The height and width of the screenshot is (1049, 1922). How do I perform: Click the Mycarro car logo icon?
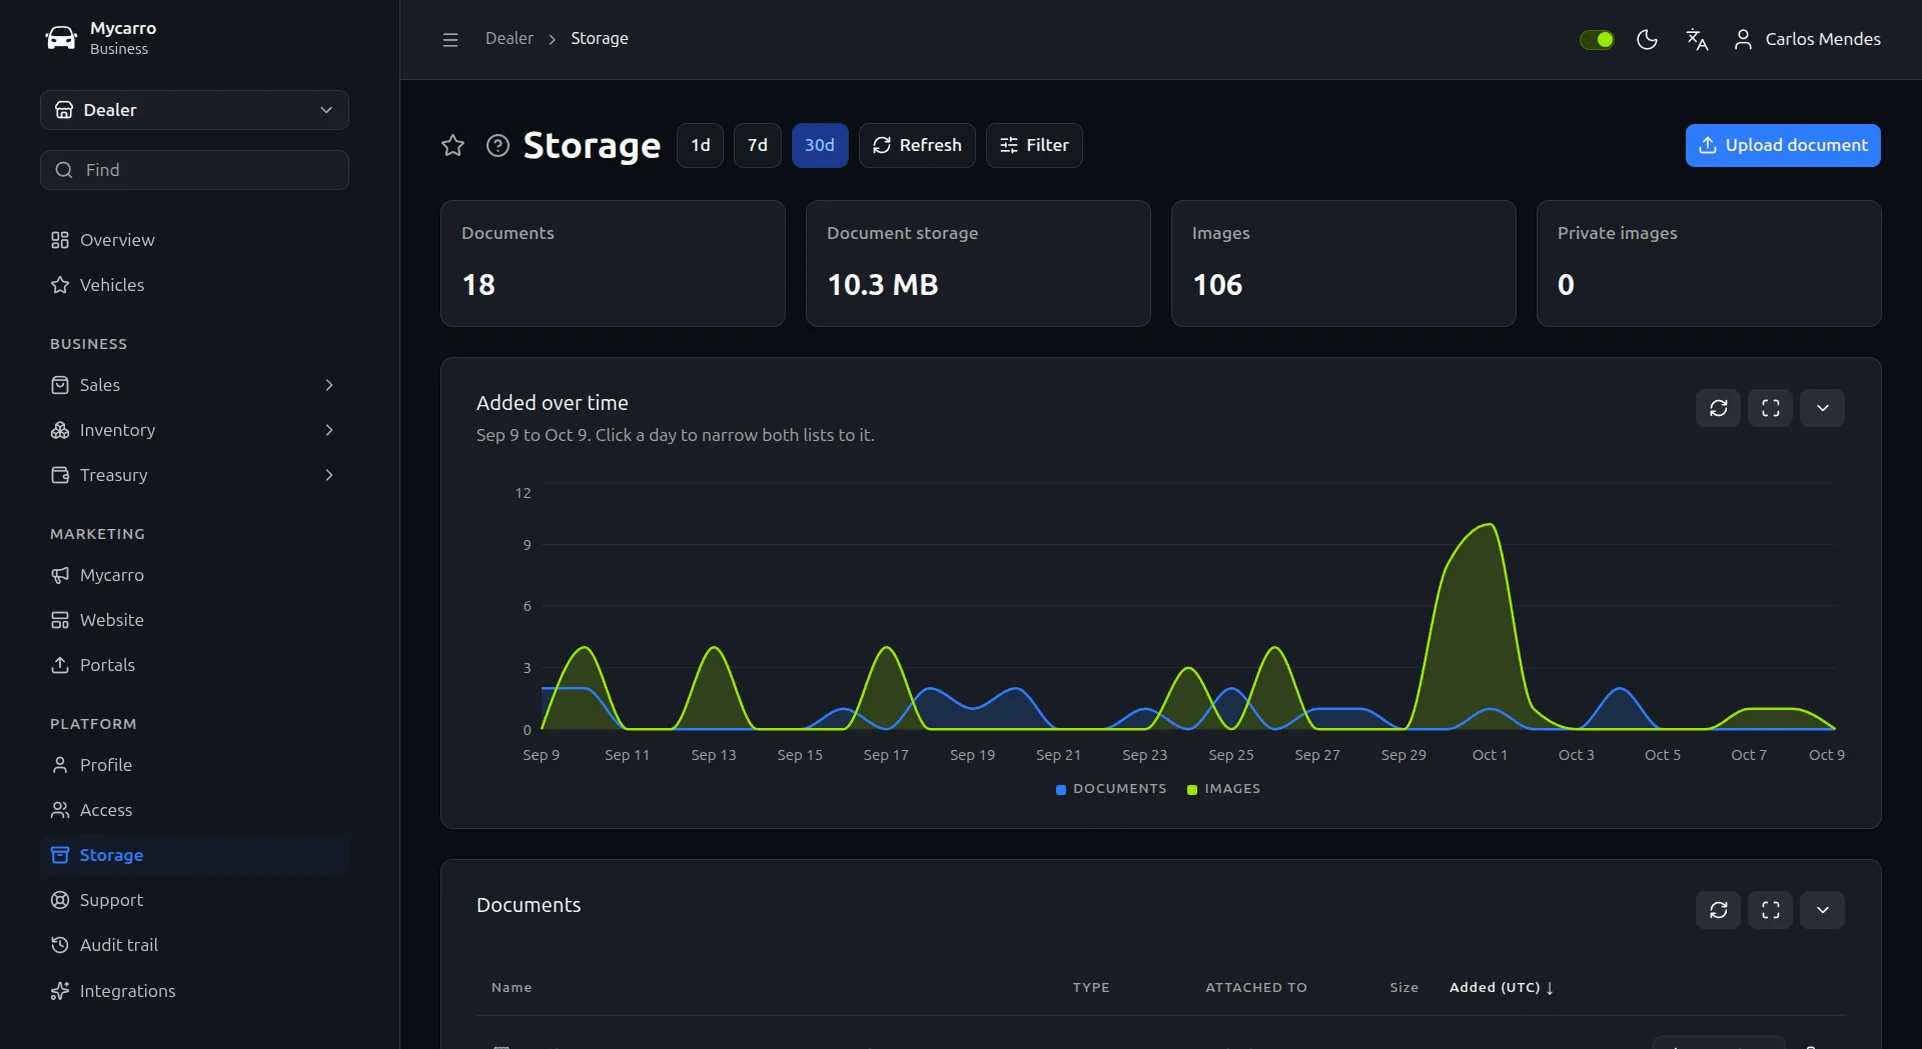point(61,38)
